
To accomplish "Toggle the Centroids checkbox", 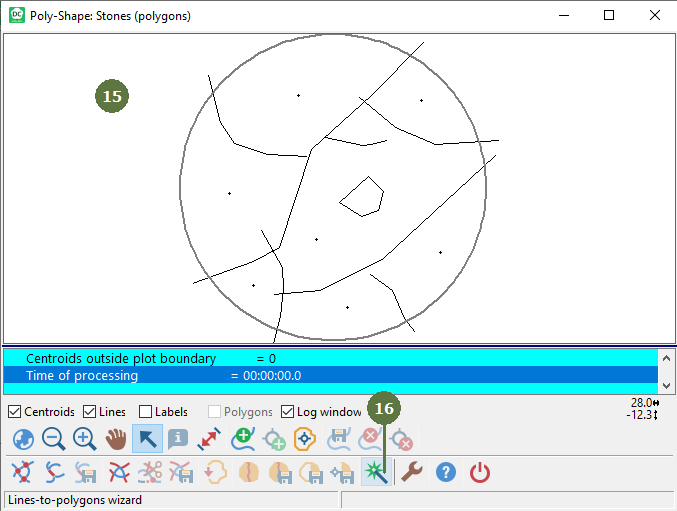I will [x=14, y=412].
